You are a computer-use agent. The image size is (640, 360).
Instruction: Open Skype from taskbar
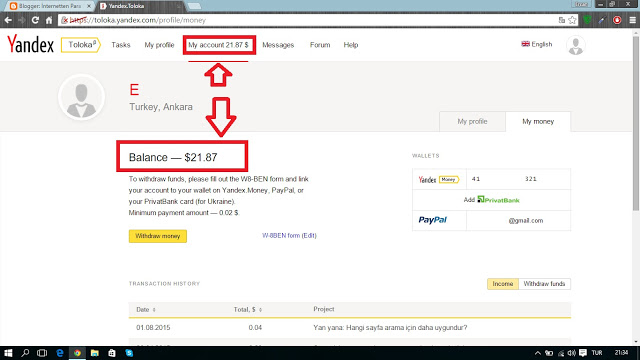(129, 353)
